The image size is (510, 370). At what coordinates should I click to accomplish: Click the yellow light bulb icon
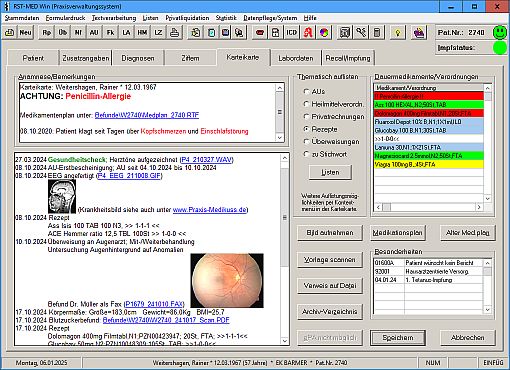pyautogui.click(x=397, y=33)
